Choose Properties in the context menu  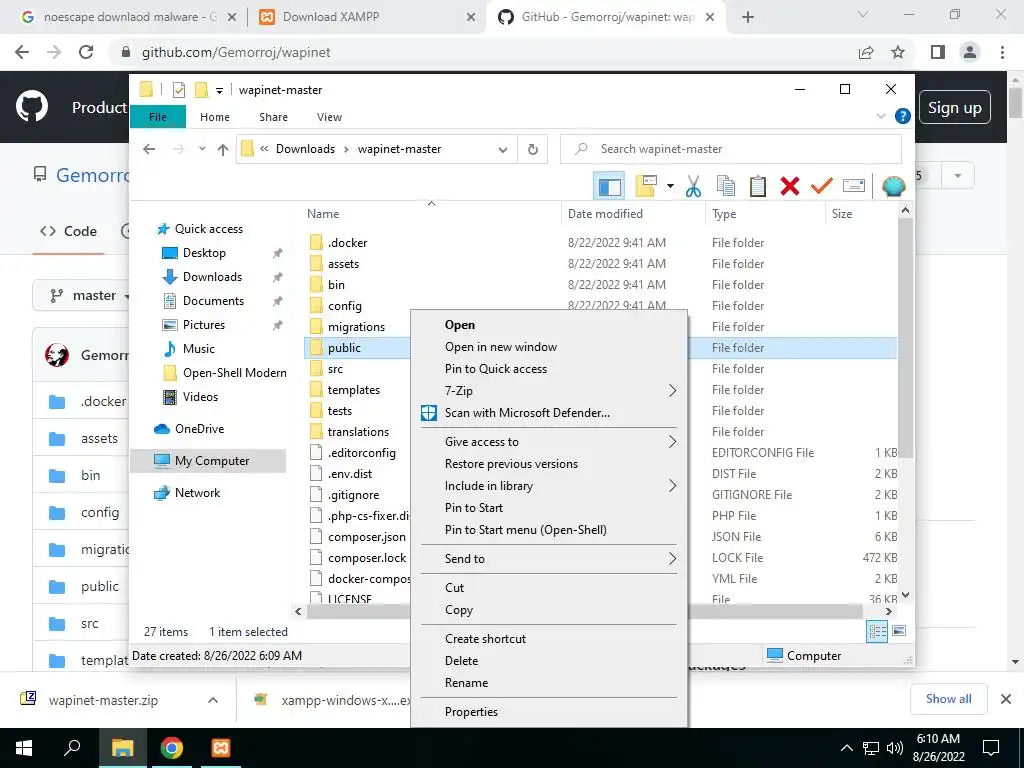[x=549, y=712]
